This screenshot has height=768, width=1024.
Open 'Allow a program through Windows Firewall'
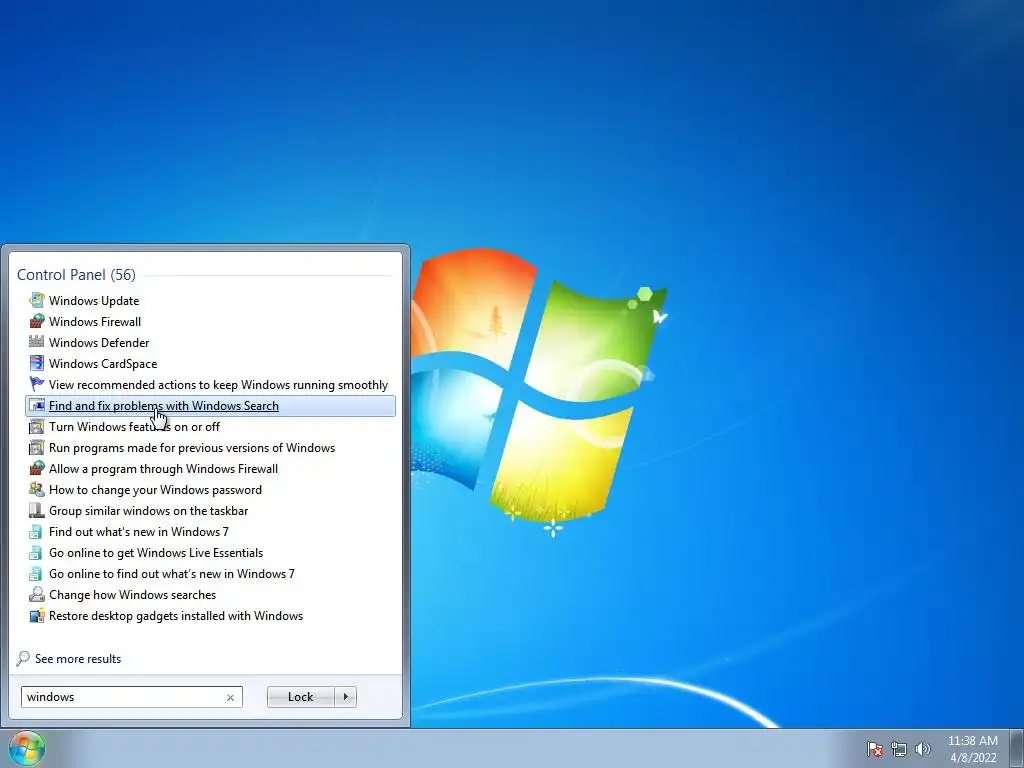pyautogui.click(x=163, y=468)
